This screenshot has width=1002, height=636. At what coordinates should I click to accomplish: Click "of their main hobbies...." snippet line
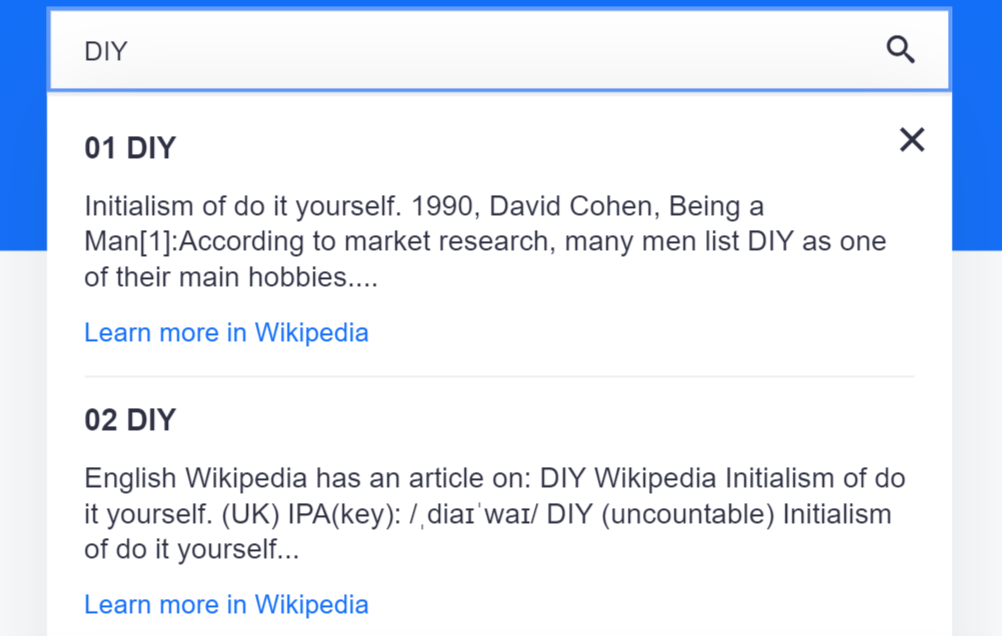[x=230, y=277]
